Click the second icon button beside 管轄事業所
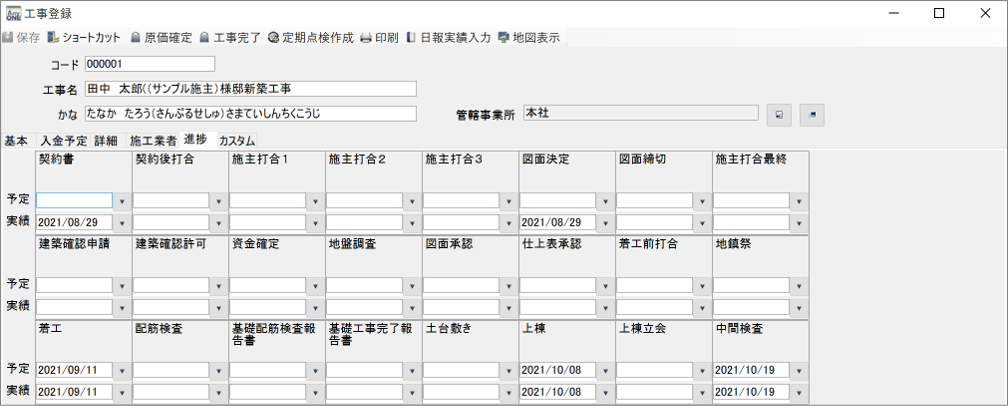The image size is (1008, 406). (x=812, y=115)
